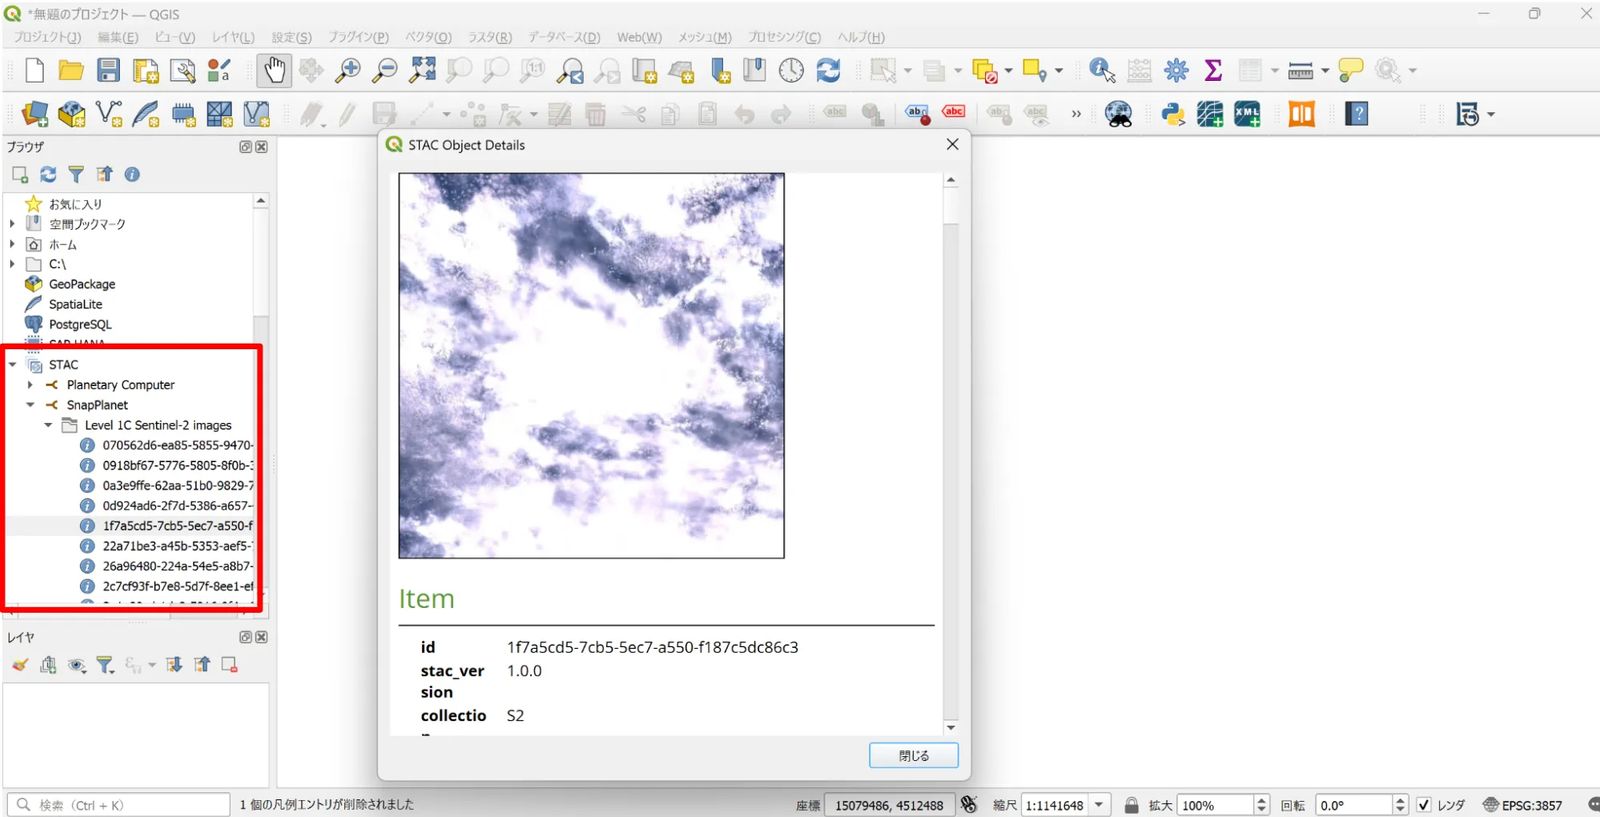The width and height of the screenshot is (1600, 817).
Task: Open the measure tool dropdown arrow
Action: [1325, 71]
